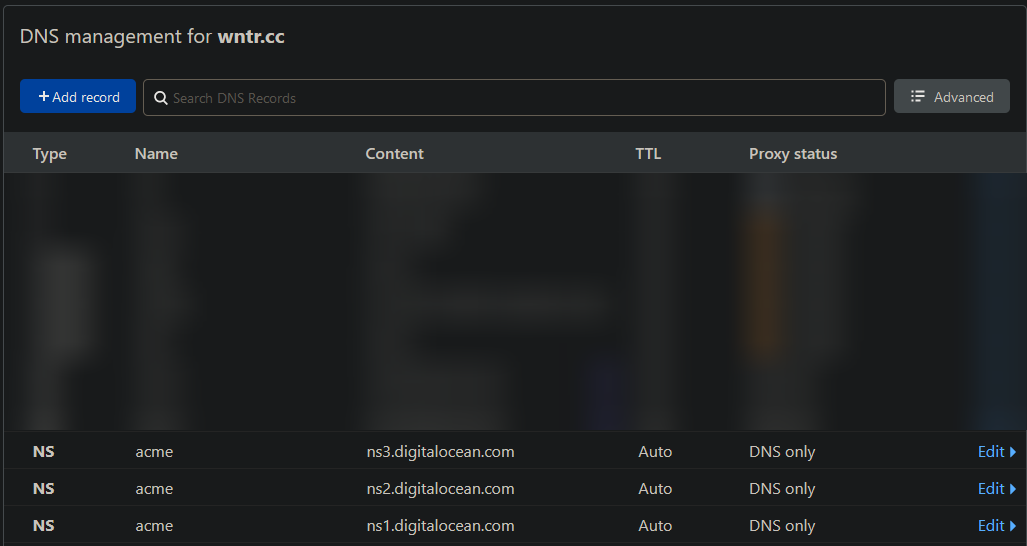Sort by the Name column header
The height and width of the screenshot is (546, 1027).
point(156,154)
